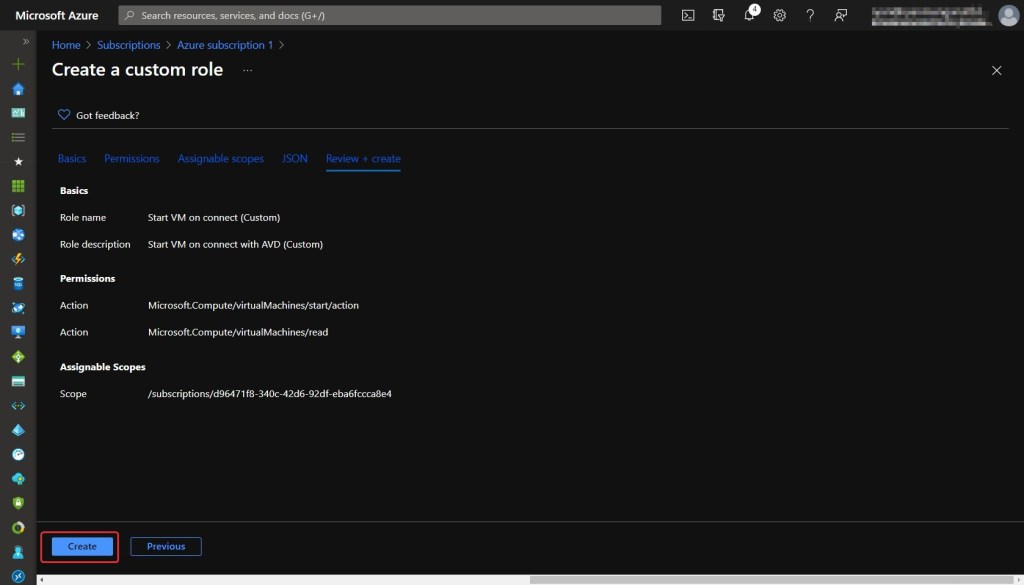Open Resource groups cube icon in sidebar
Image resolution: width=1024 pixels, height=585 pixels.
[18, 210]
